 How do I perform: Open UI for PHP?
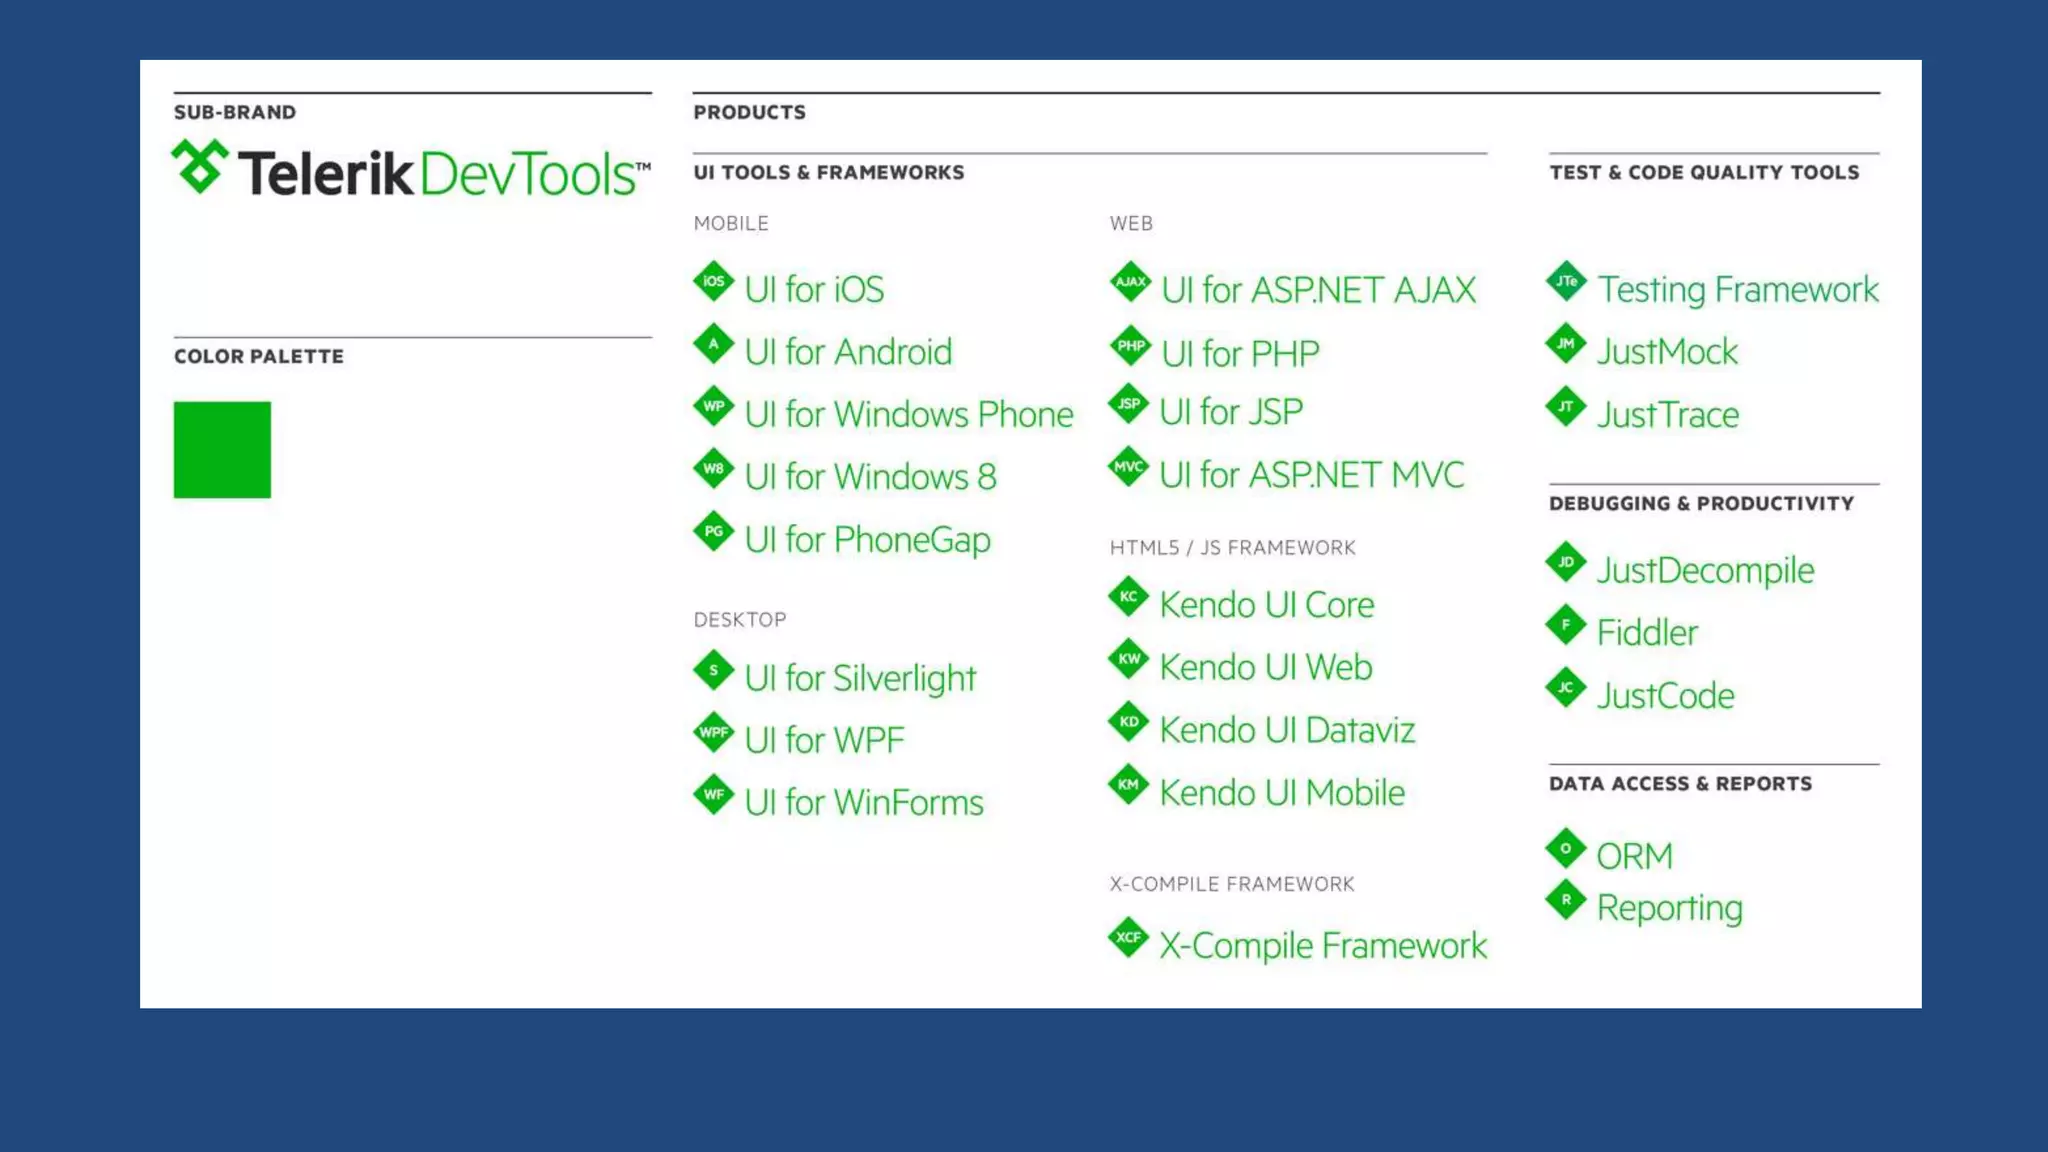1240,354
